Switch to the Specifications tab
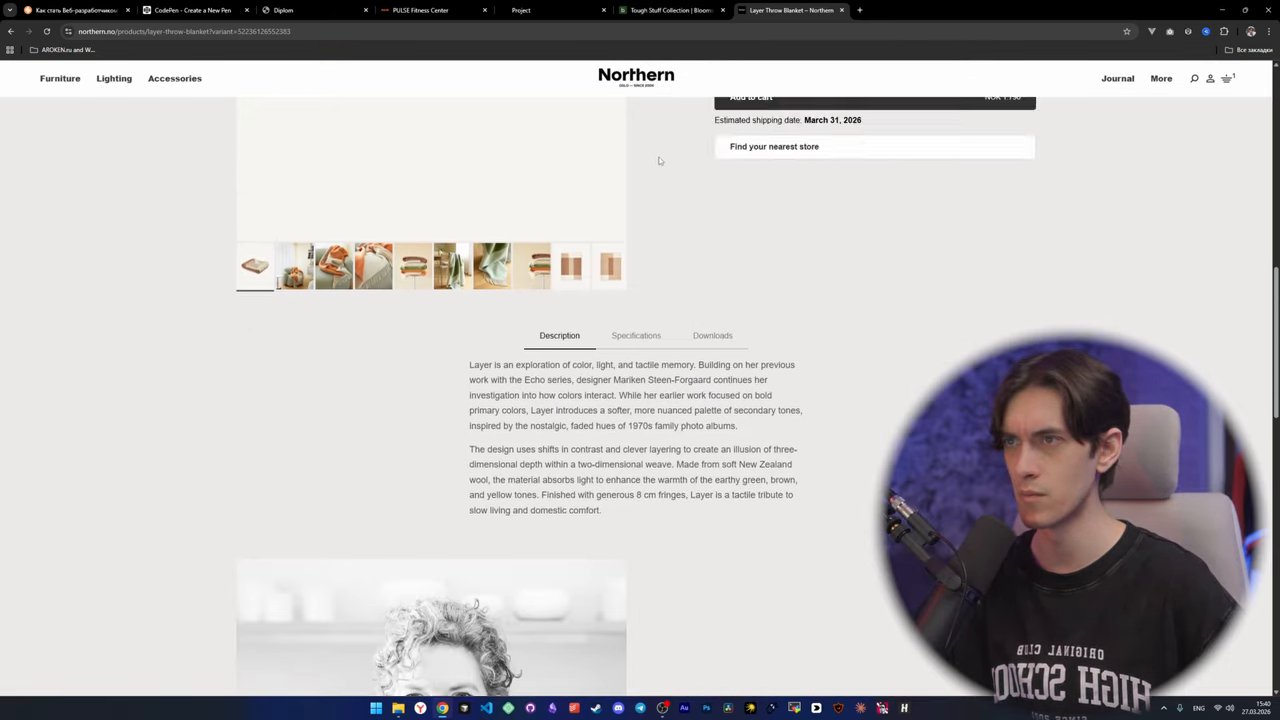Viewport: 1280px width, 720px height. (636, 336)
